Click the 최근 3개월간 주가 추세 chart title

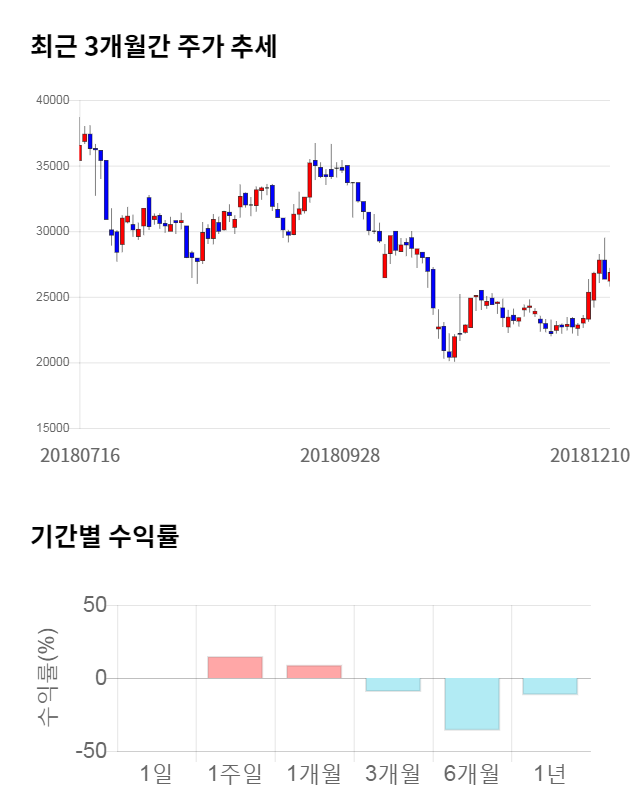[x=153, y=46]
